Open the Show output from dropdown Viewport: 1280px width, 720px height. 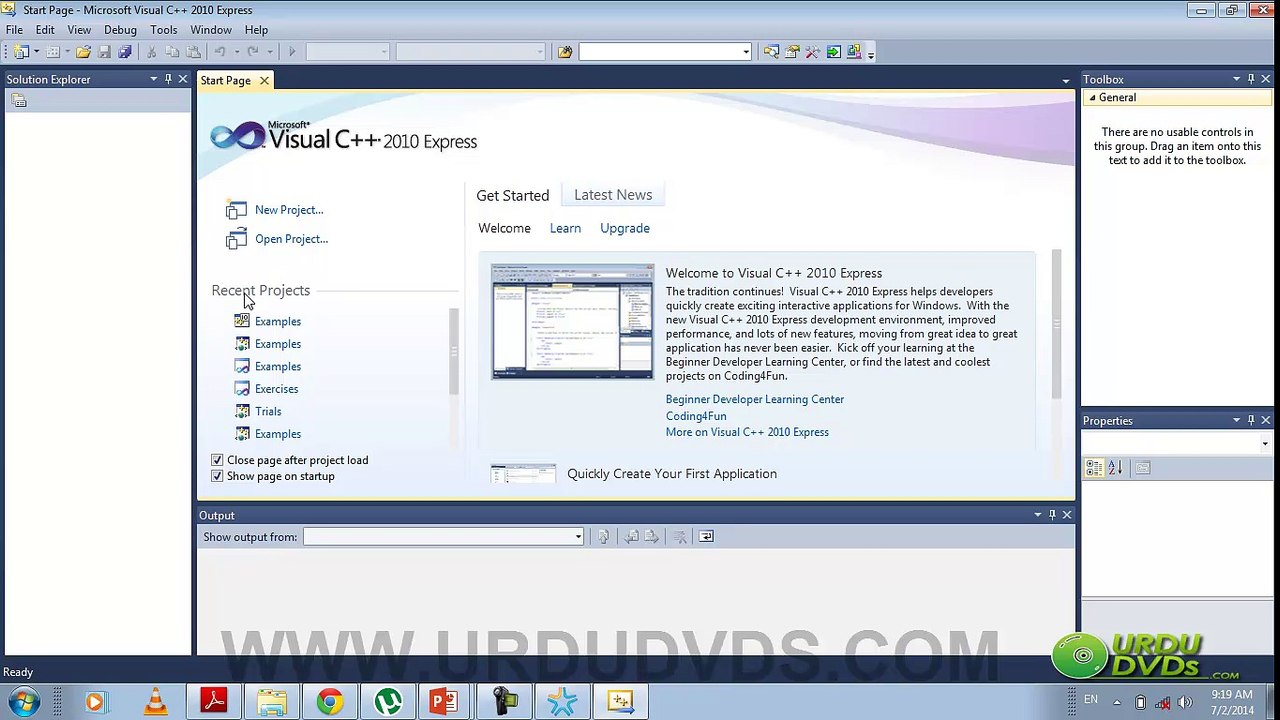pyautogui.click(x=578, y=537)
